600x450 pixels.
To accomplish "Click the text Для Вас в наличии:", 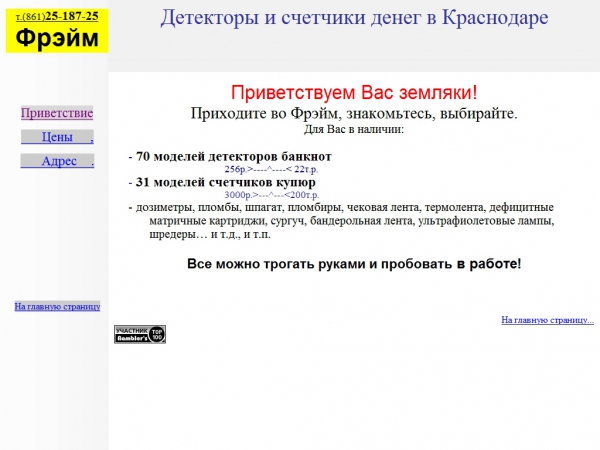I will click(x=354, y=129).
